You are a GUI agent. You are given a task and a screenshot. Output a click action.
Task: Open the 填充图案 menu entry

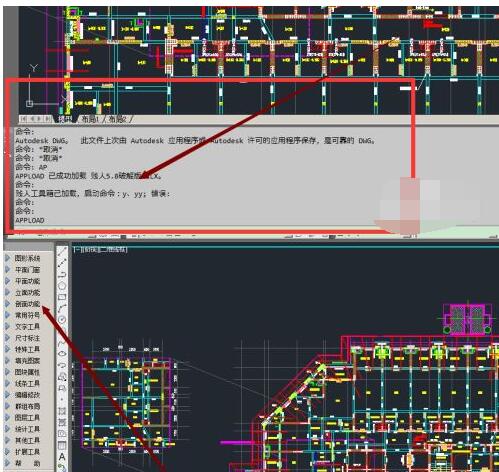pos(27,361)
